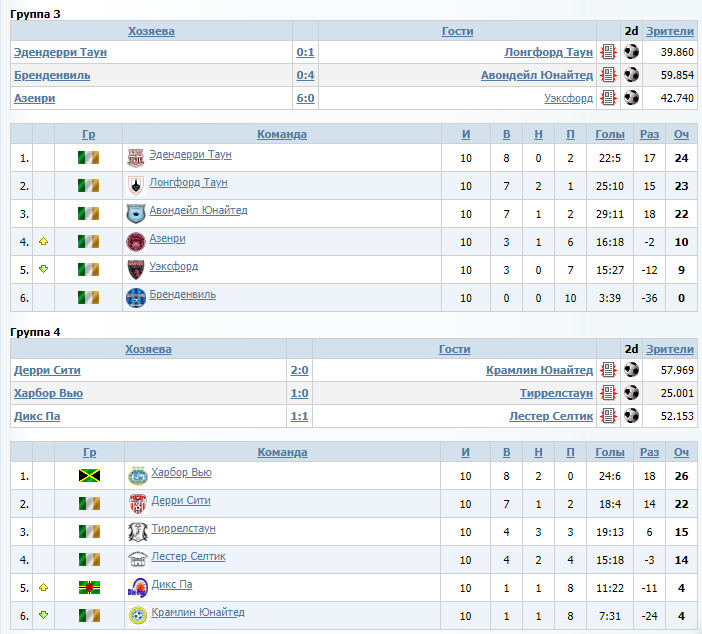
Task: Open Крамлин Юнайтед link in Group 4 standings
Action: coord(198,612)
